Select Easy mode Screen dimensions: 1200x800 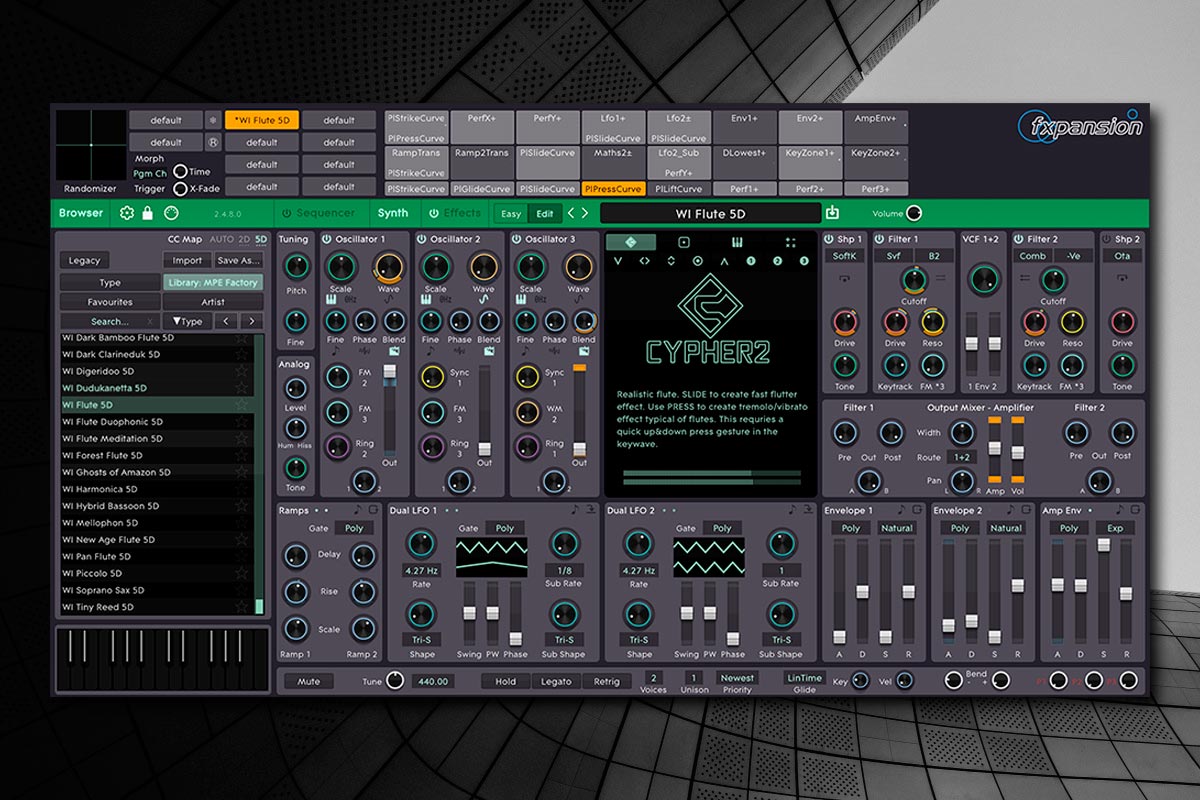[511, 213]
